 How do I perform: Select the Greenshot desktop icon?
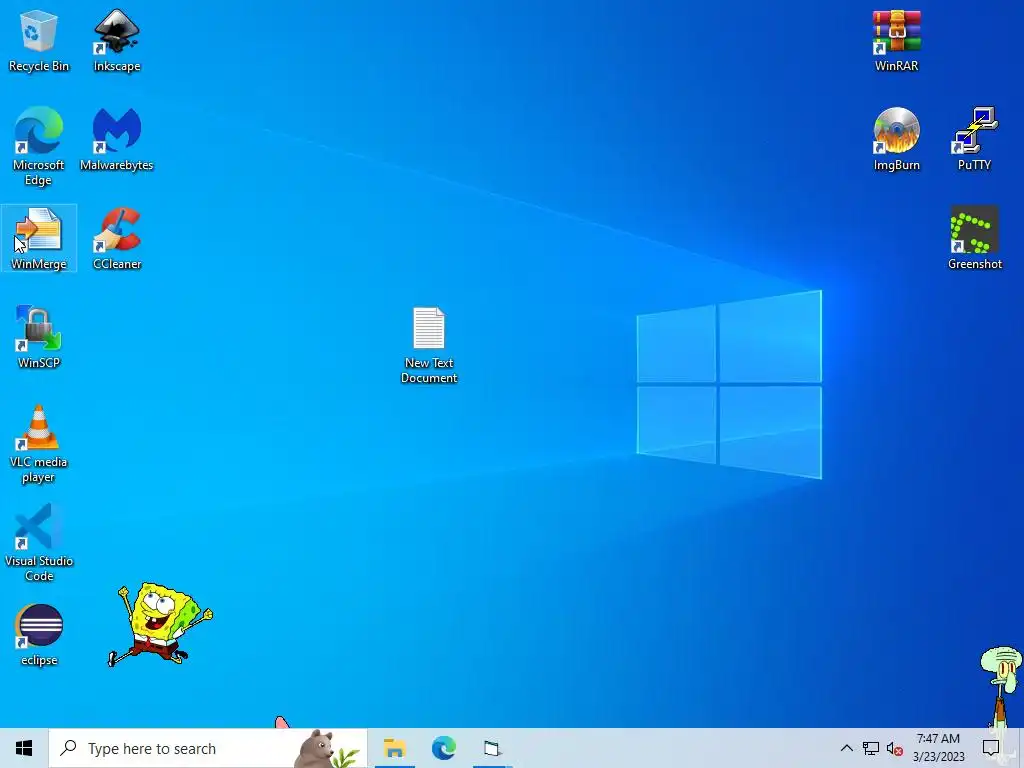pyautogui.click(x=974, y=238)
